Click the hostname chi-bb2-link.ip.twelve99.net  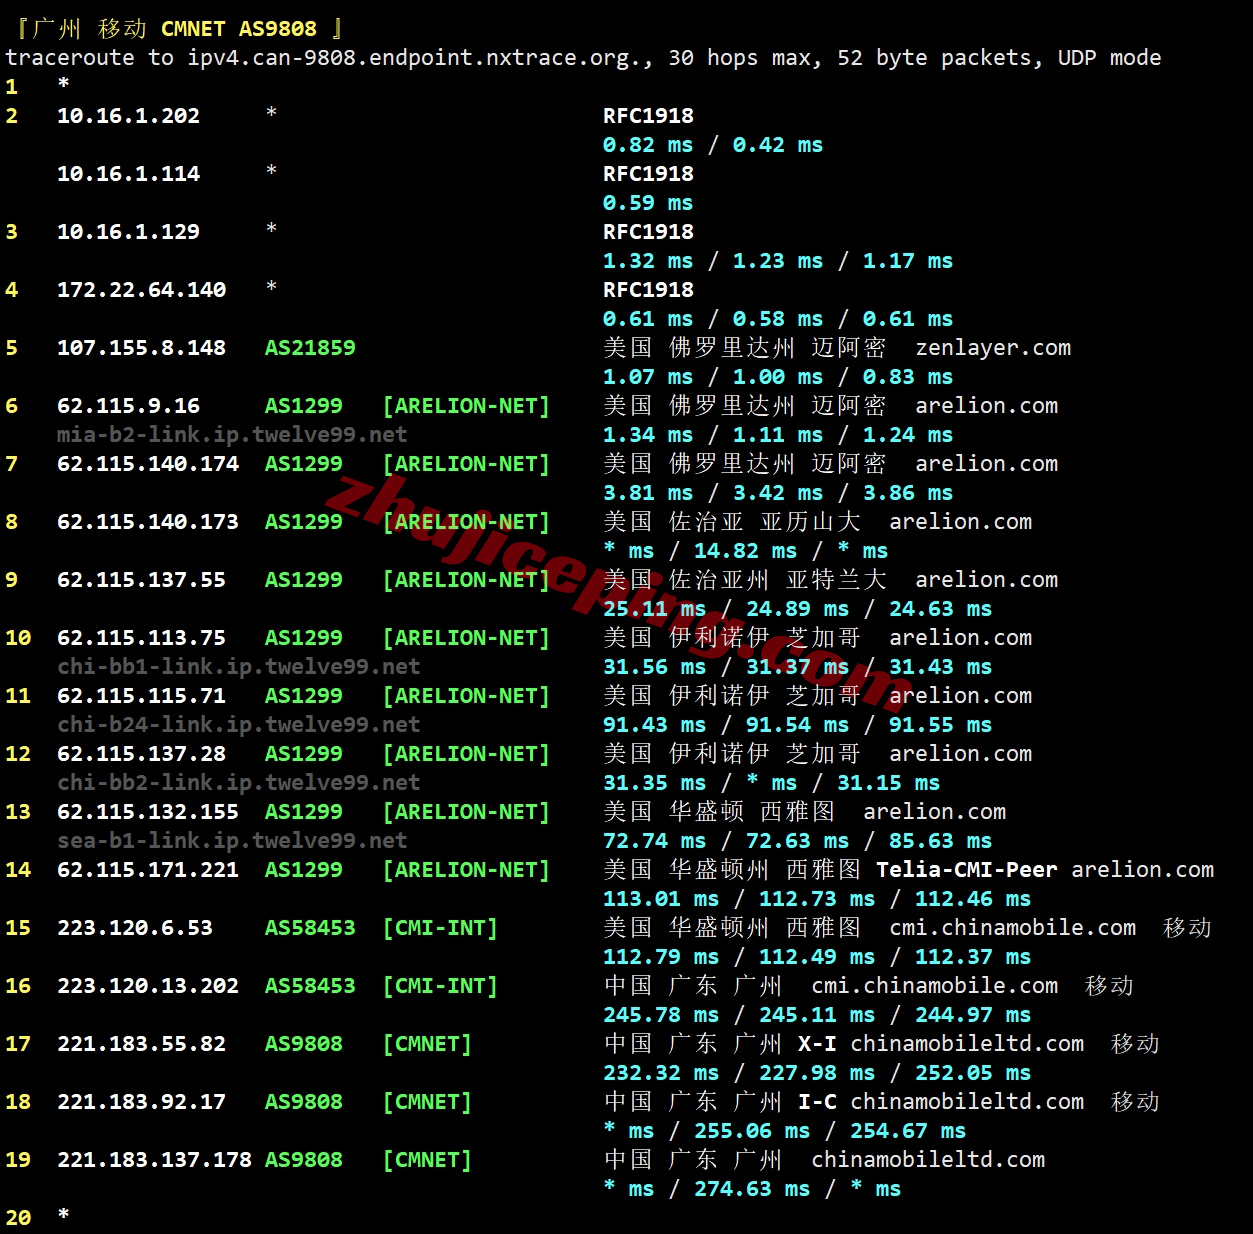pos(239,783)
